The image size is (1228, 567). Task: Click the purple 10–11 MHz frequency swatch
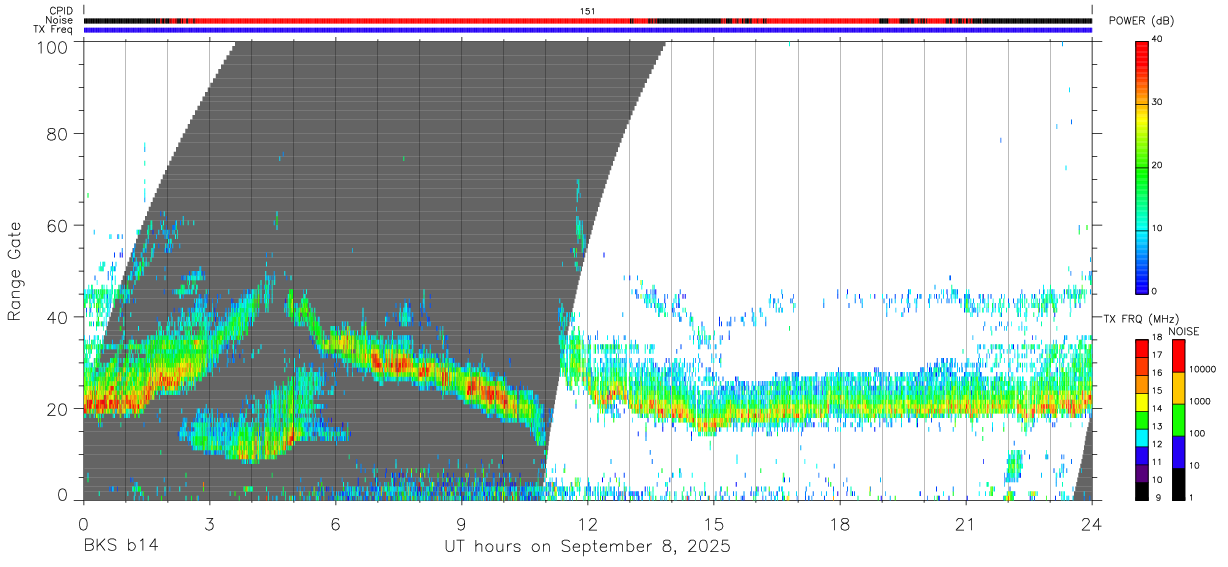1142,474
